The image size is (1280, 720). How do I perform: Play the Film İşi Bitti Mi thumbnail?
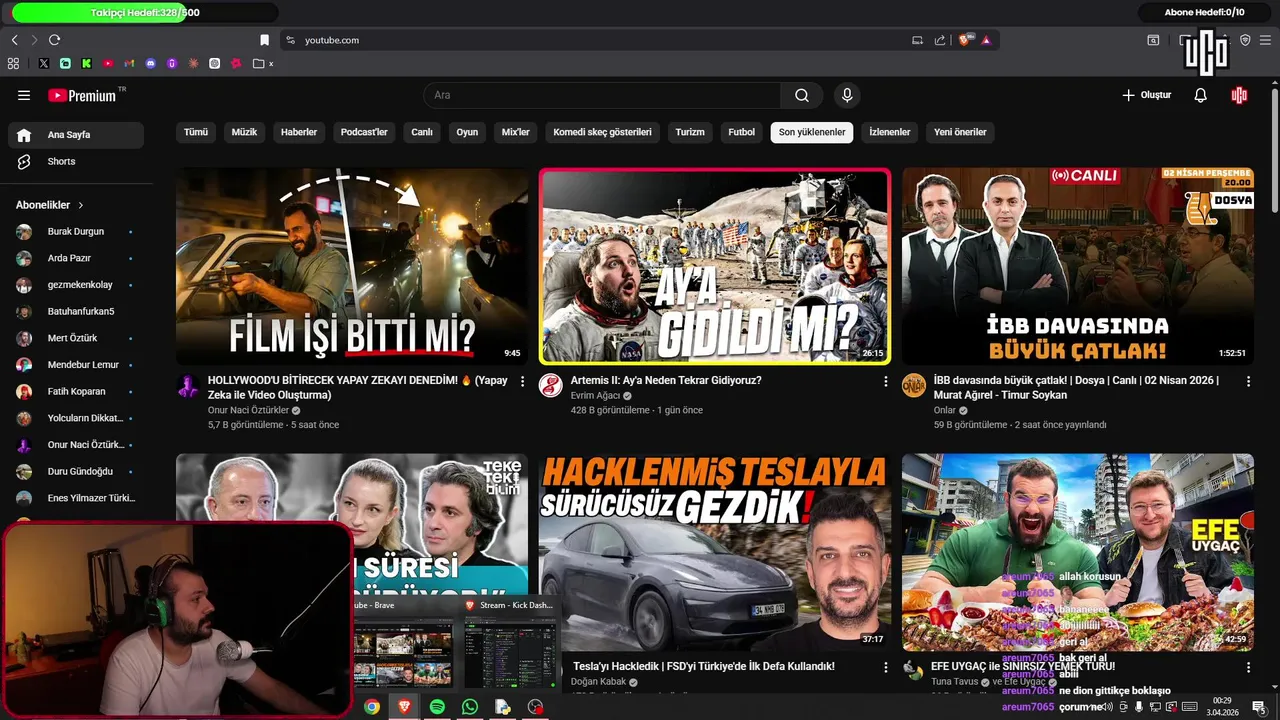352,266
